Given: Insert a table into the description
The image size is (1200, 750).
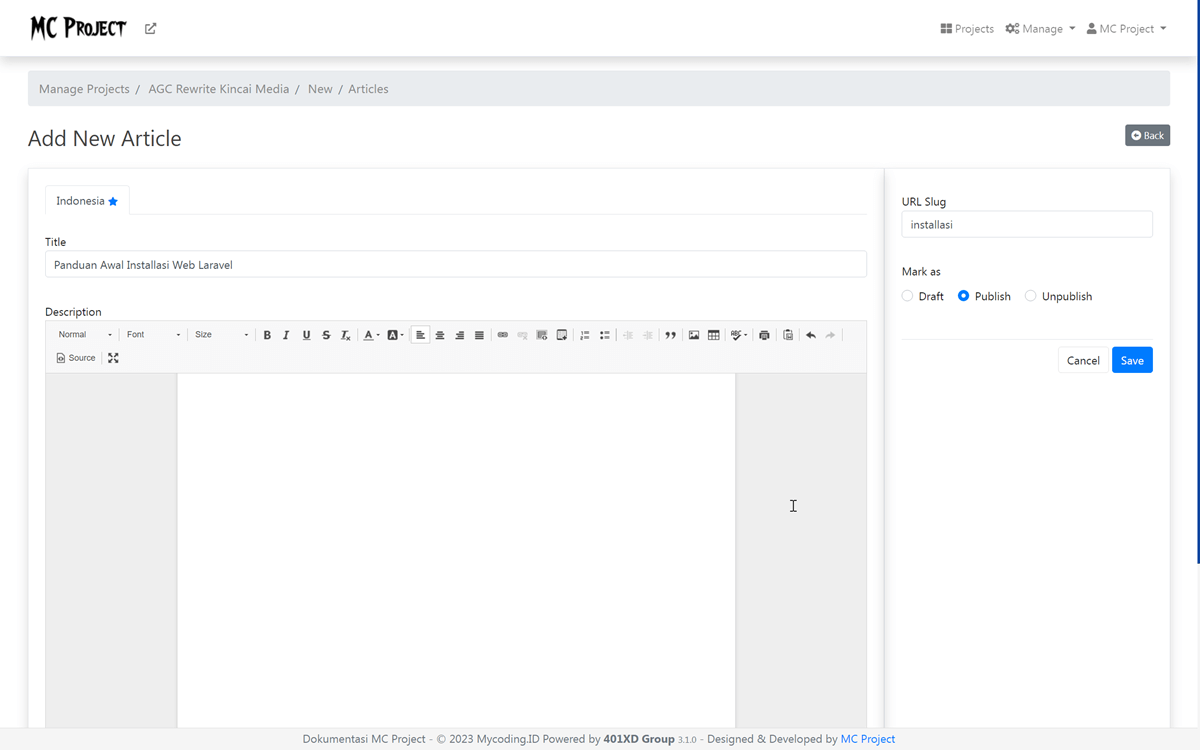Looking at the screenshot, I should 713,335.
